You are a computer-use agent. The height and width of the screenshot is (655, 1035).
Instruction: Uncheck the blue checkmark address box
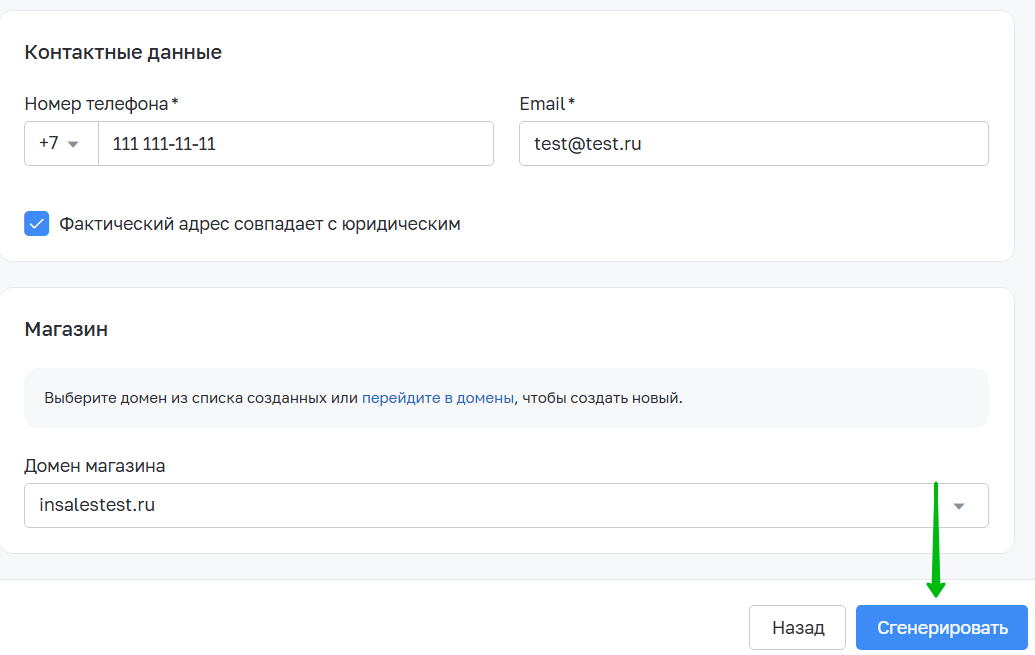37,224
